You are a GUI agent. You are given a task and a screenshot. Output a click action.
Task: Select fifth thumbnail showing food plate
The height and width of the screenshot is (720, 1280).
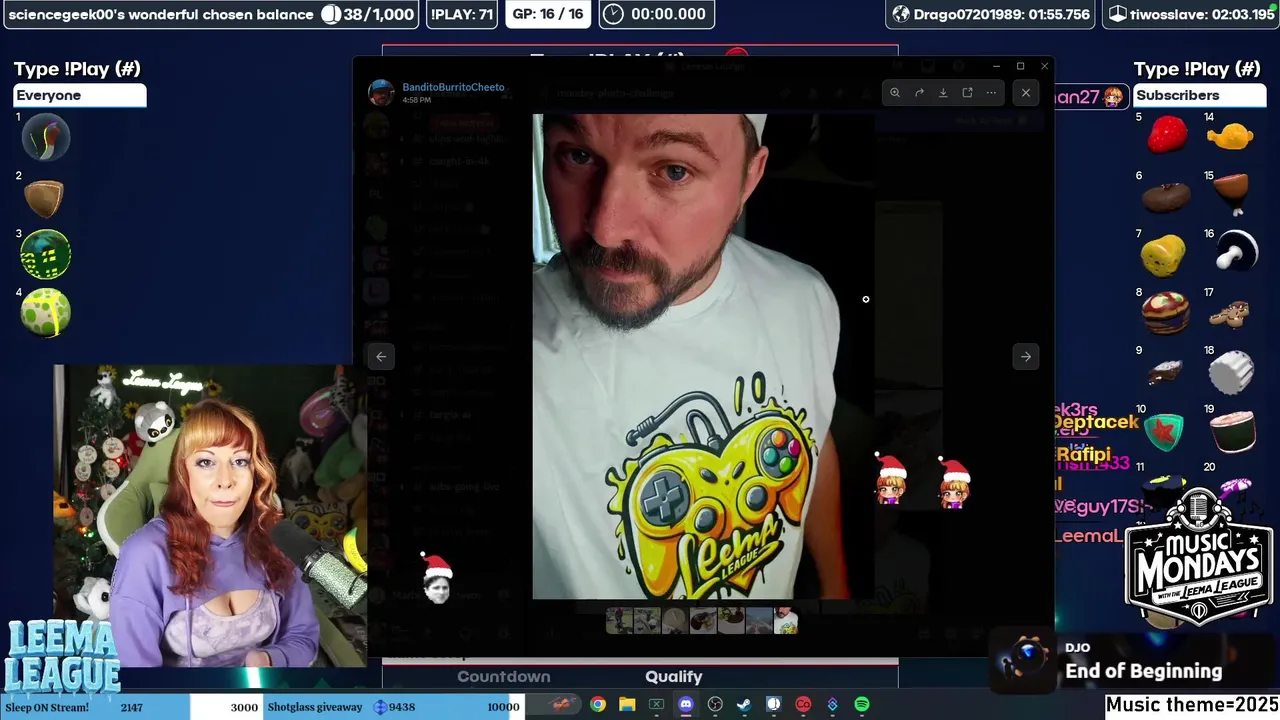tap(731, 621)
